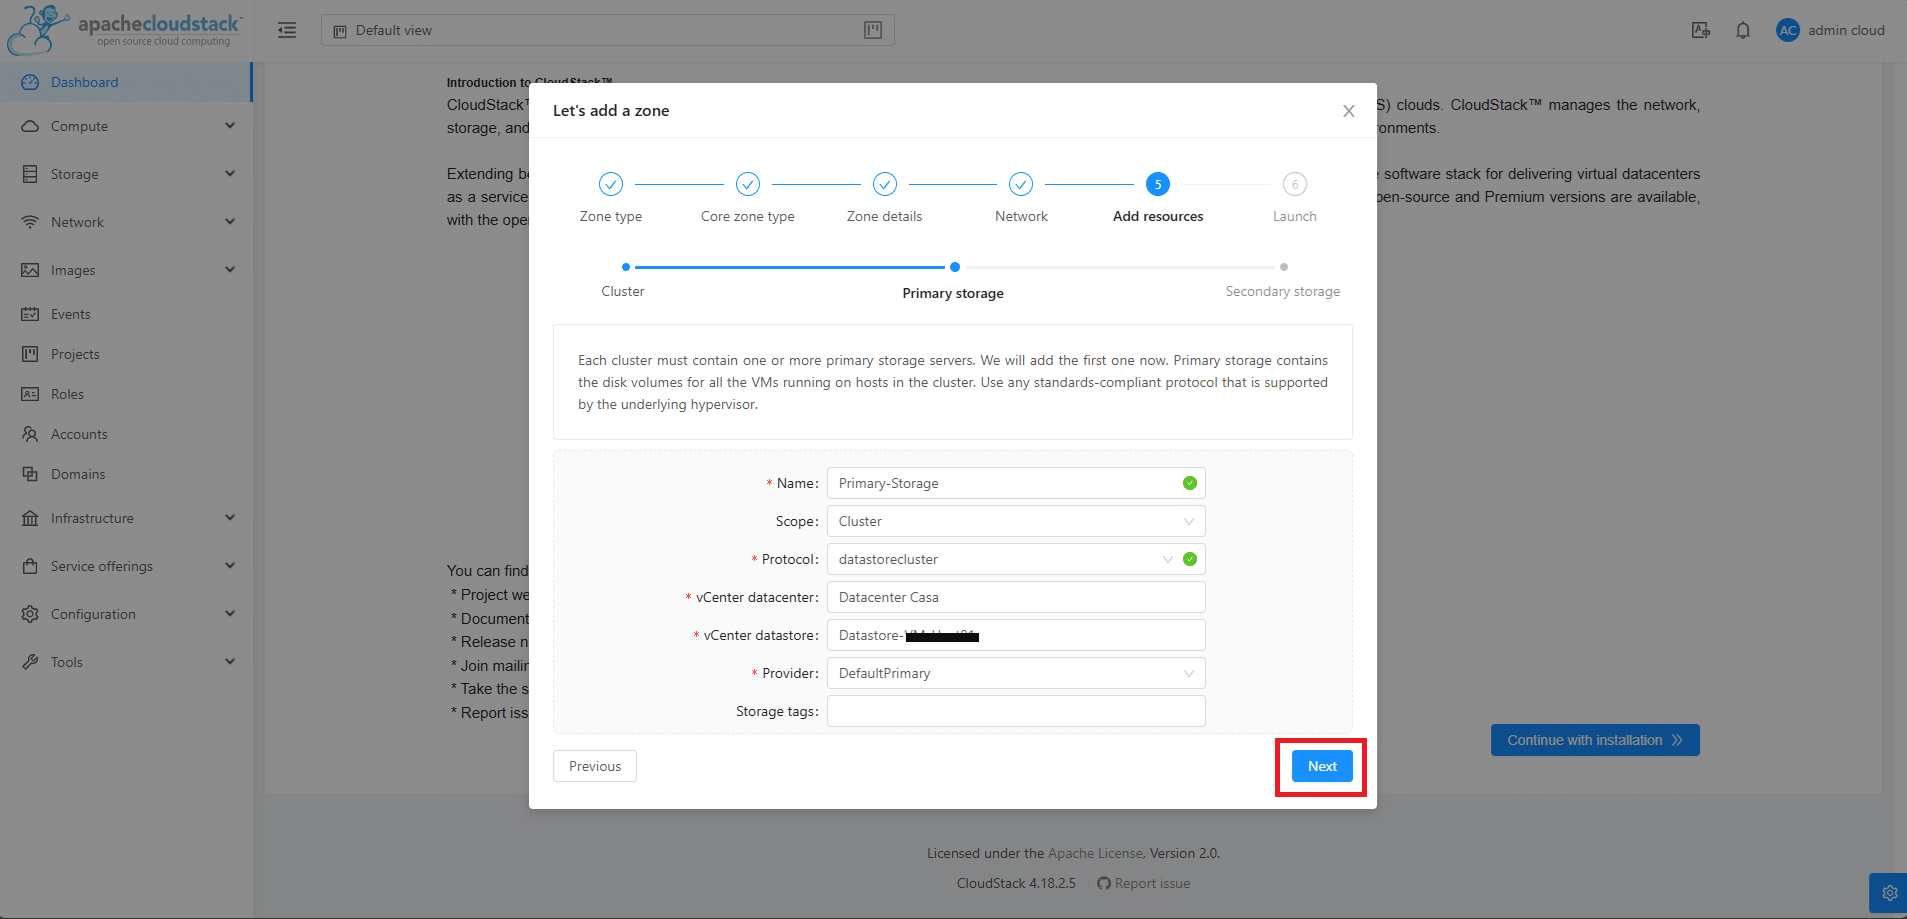
Task: Toggle the Infrastructure chevron arrow
Action: coord(230,518)
